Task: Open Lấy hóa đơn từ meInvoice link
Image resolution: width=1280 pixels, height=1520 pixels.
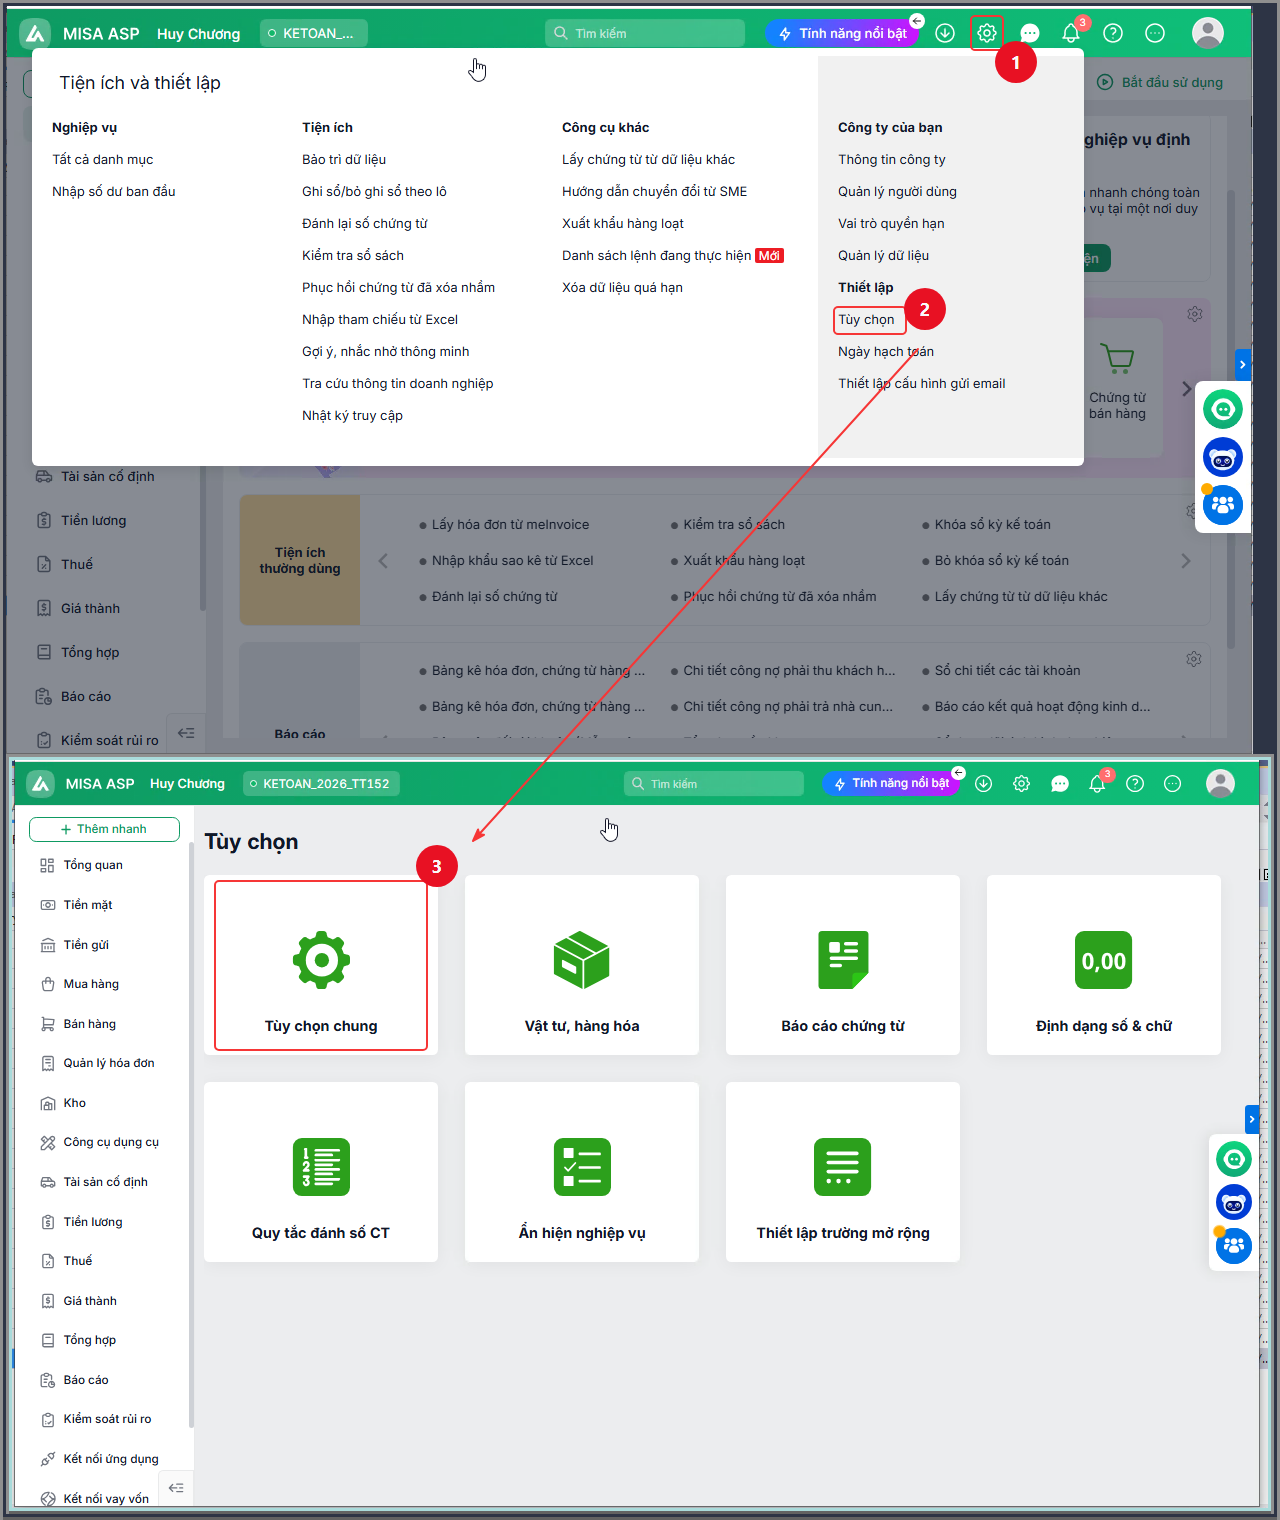Action: (x=510, y=525)
